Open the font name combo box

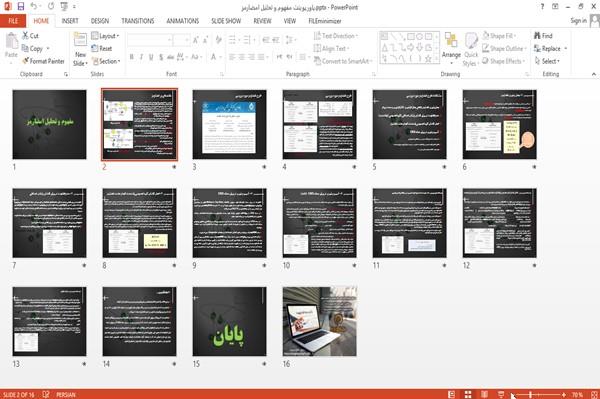click(150, 40)
